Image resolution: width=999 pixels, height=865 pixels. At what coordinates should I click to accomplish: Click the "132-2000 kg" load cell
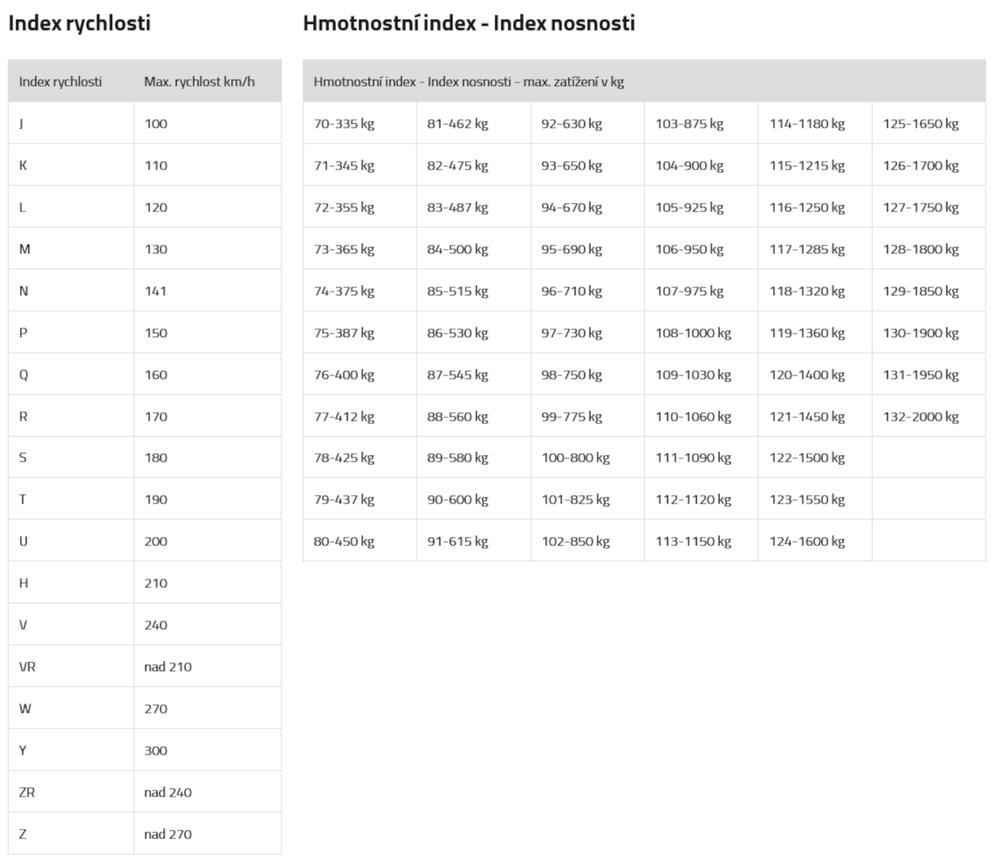[920, 417]
